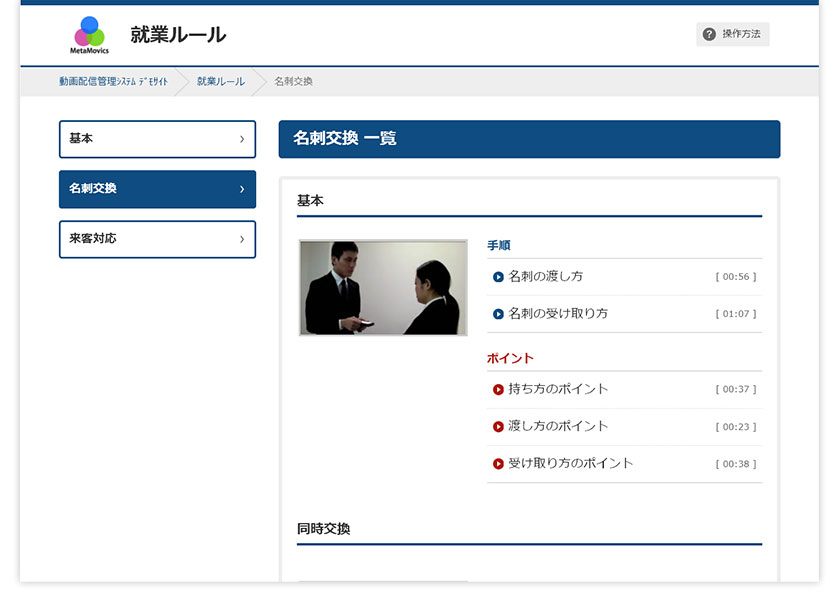840x600 pixels.
Task: Click the 手順 section heading
Action: coord(499,245)
